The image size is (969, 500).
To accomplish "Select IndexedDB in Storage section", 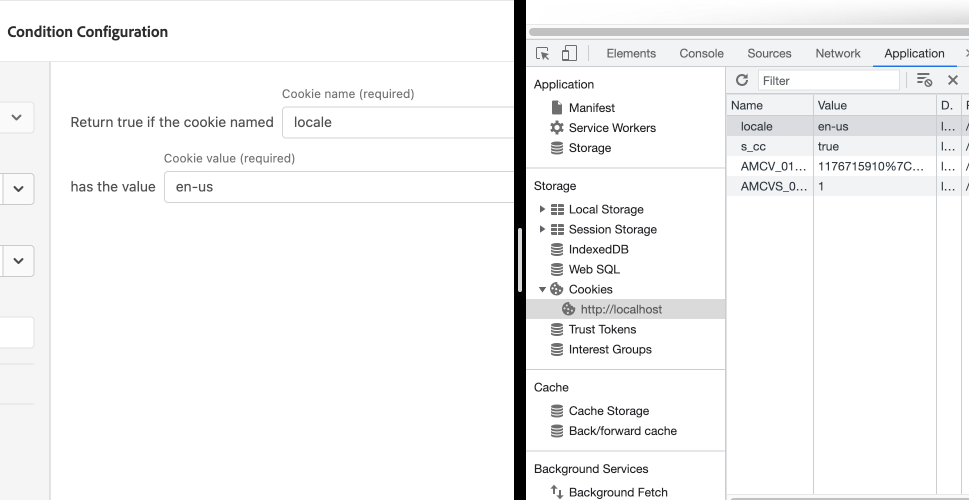I will 598,249.
